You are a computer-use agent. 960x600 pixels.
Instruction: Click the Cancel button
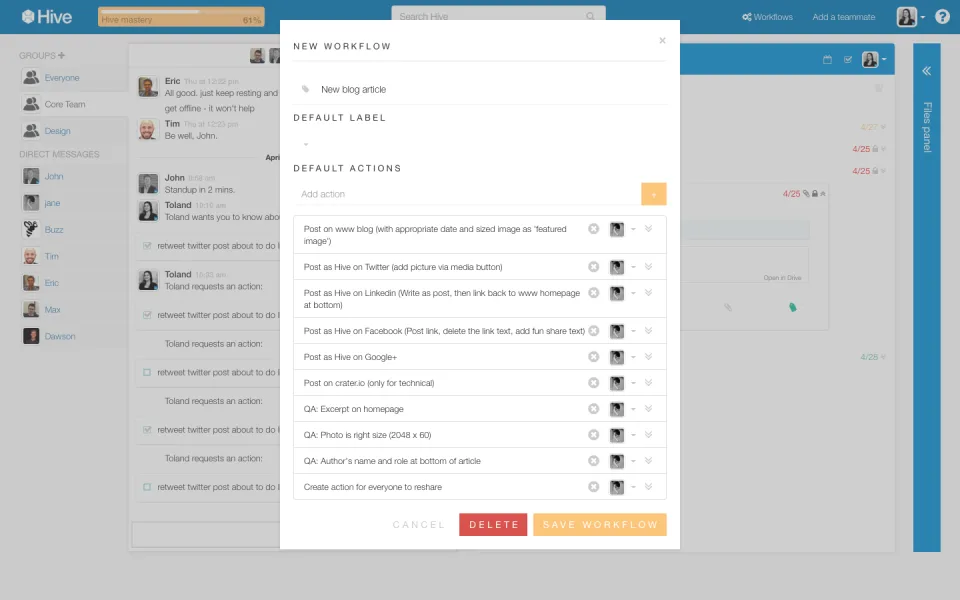coord(419,525)
